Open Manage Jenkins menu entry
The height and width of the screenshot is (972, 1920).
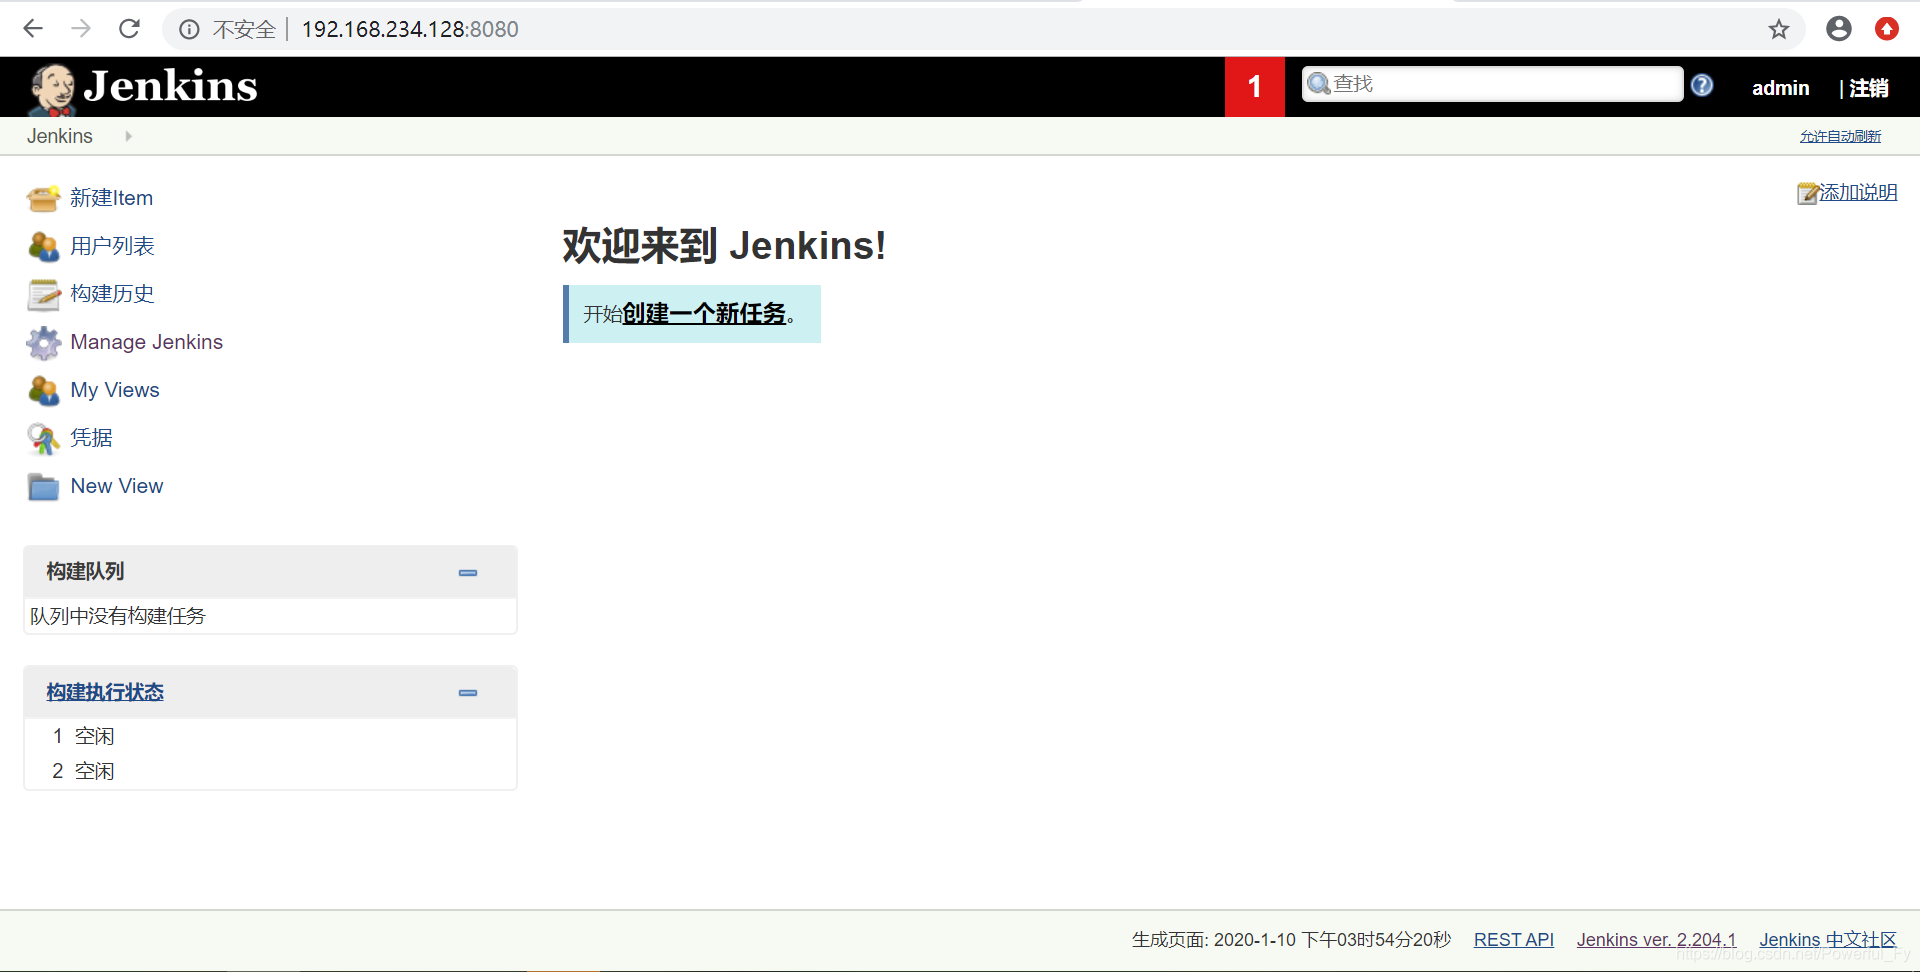click(x=147, y=342)
